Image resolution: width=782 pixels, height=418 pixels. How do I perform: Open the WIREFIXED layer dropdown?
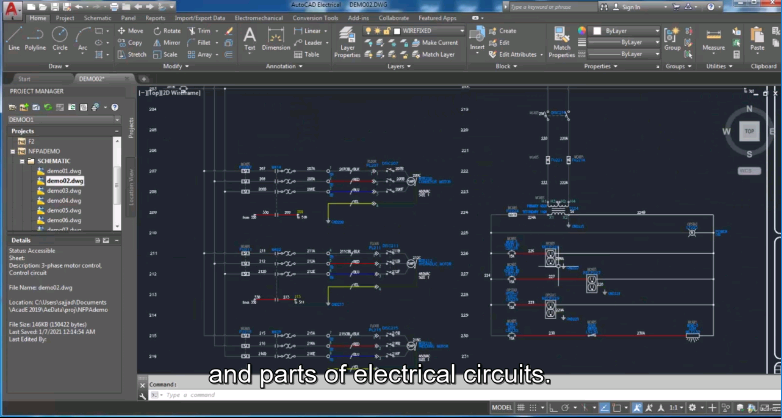462,30
